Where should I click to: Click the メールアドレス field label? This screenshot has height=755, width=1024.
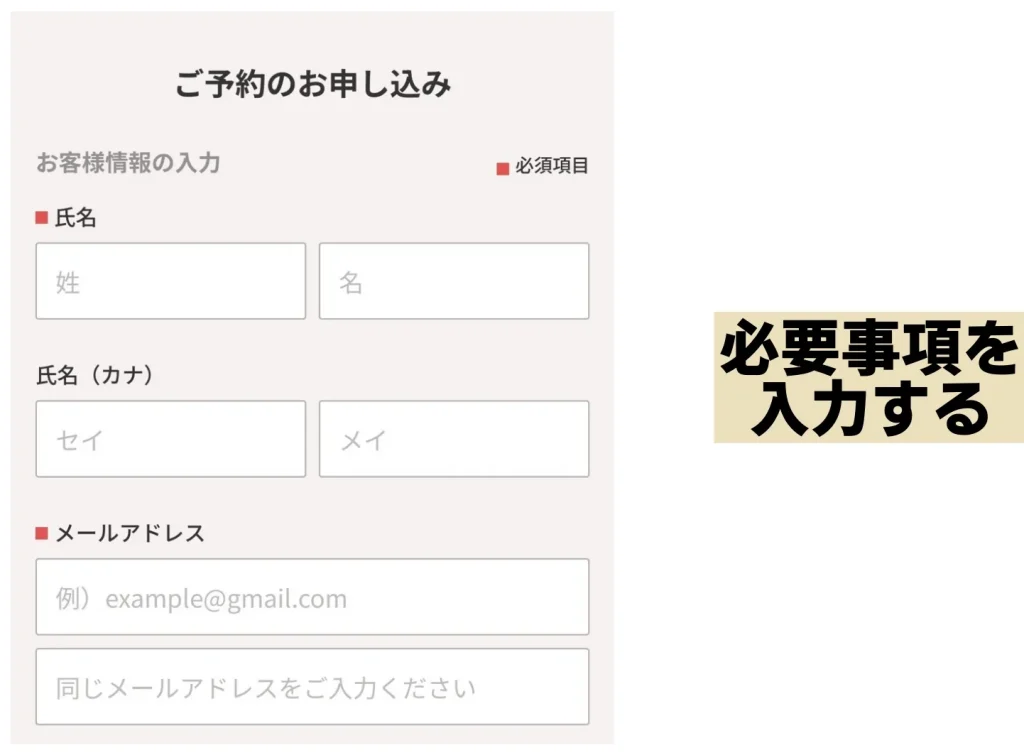coord(130,534)
